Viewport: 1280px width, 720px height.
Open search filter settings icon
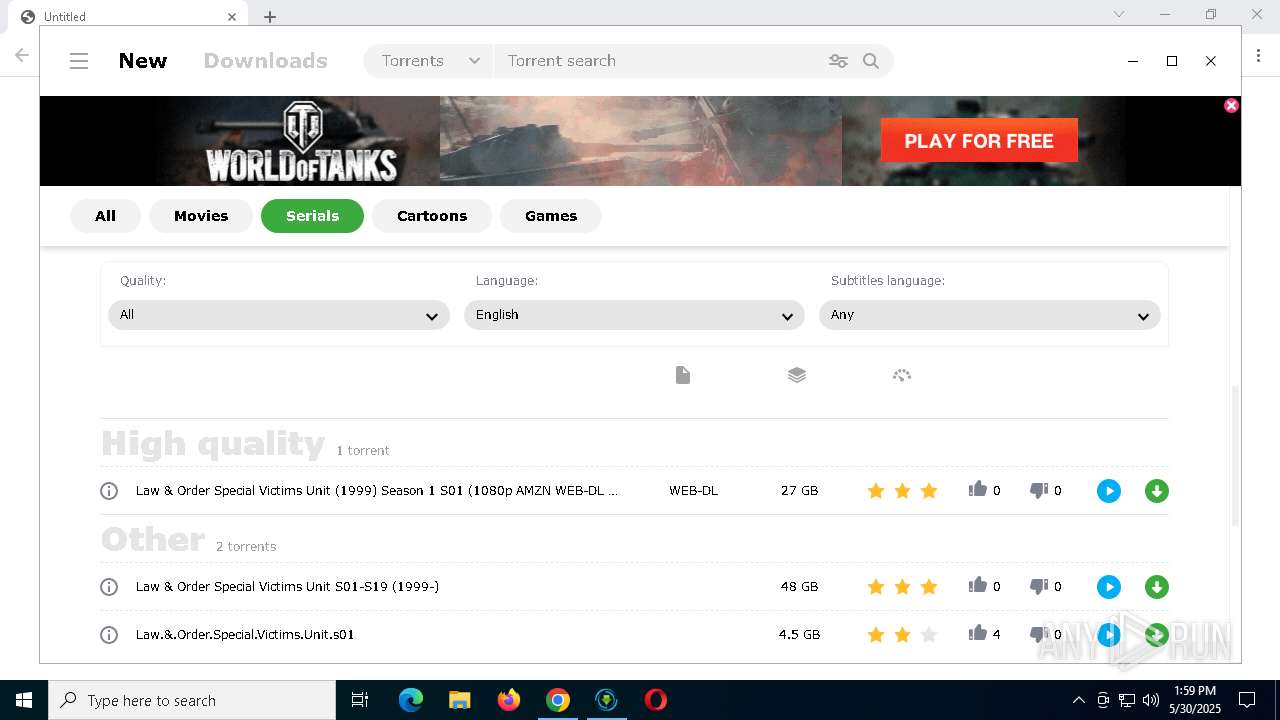click(838, 61)
